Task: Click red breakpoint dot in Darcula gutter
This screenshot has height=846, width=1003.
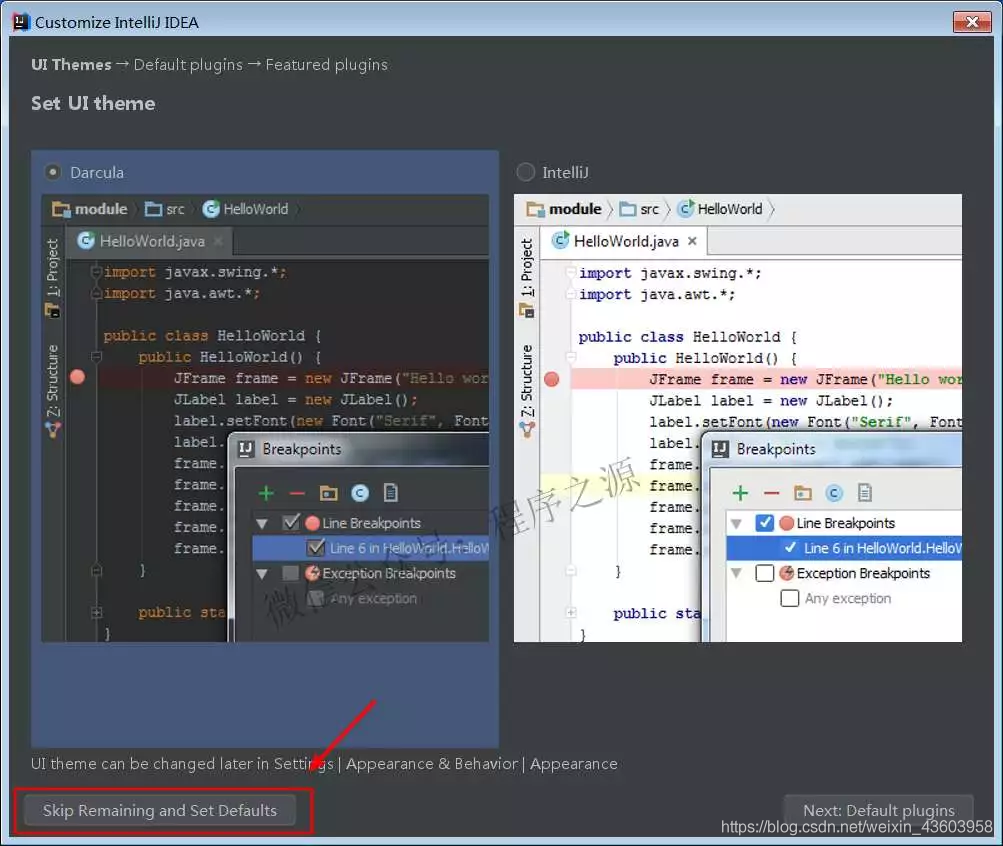Action: click(77, 377)
